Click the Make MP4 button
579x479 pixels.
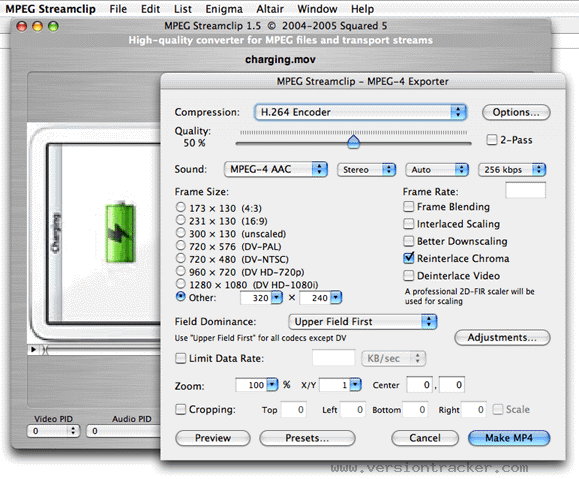[509, 438]
